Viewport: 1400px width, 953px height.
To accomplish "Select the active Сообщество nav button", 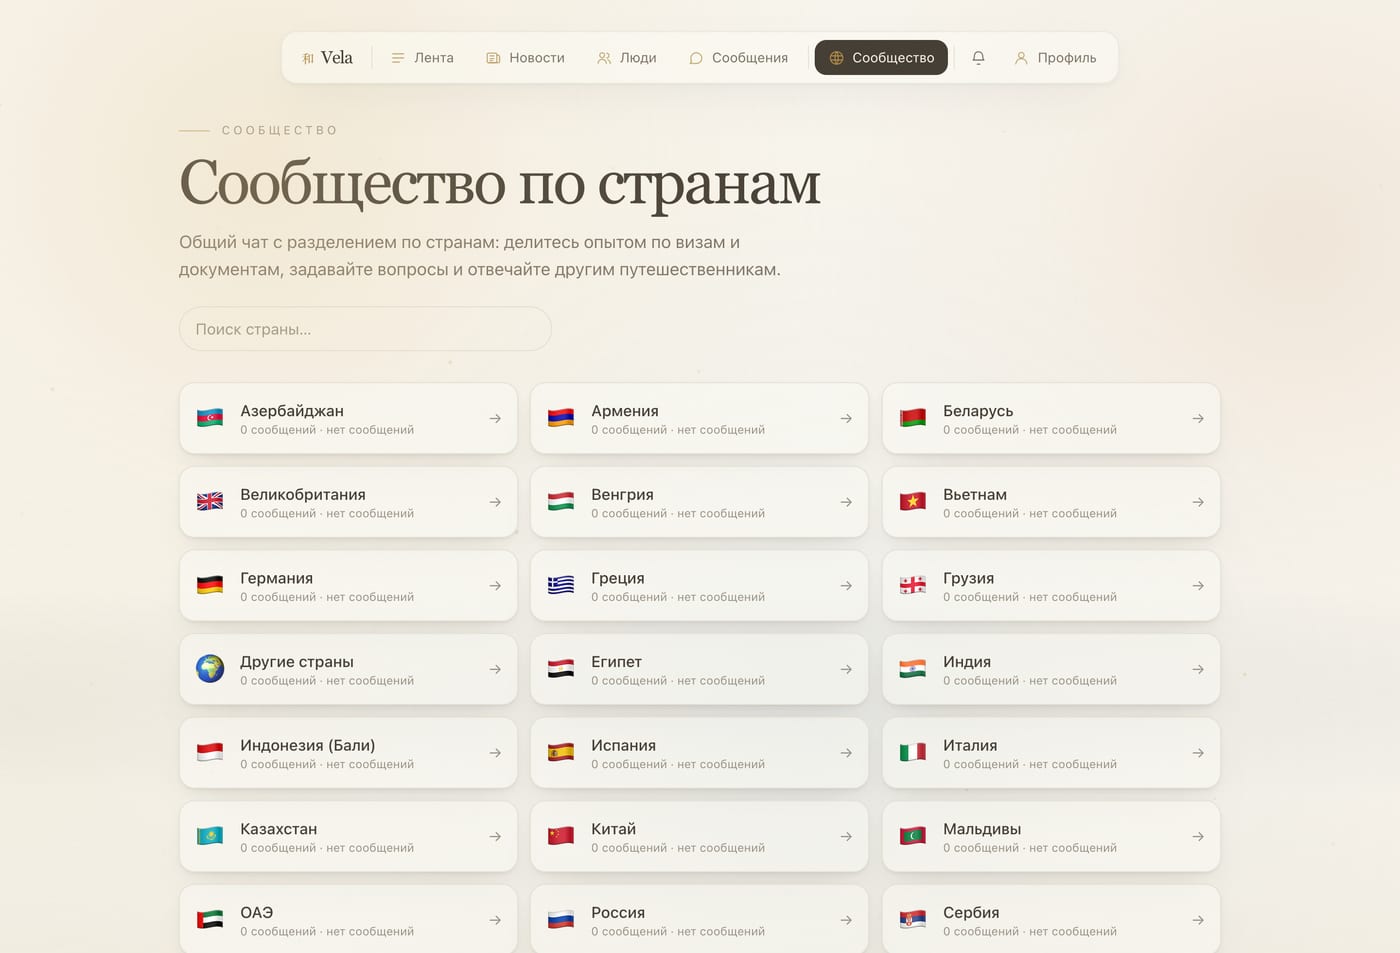I will pyautogui.click(x=881, y=58).
